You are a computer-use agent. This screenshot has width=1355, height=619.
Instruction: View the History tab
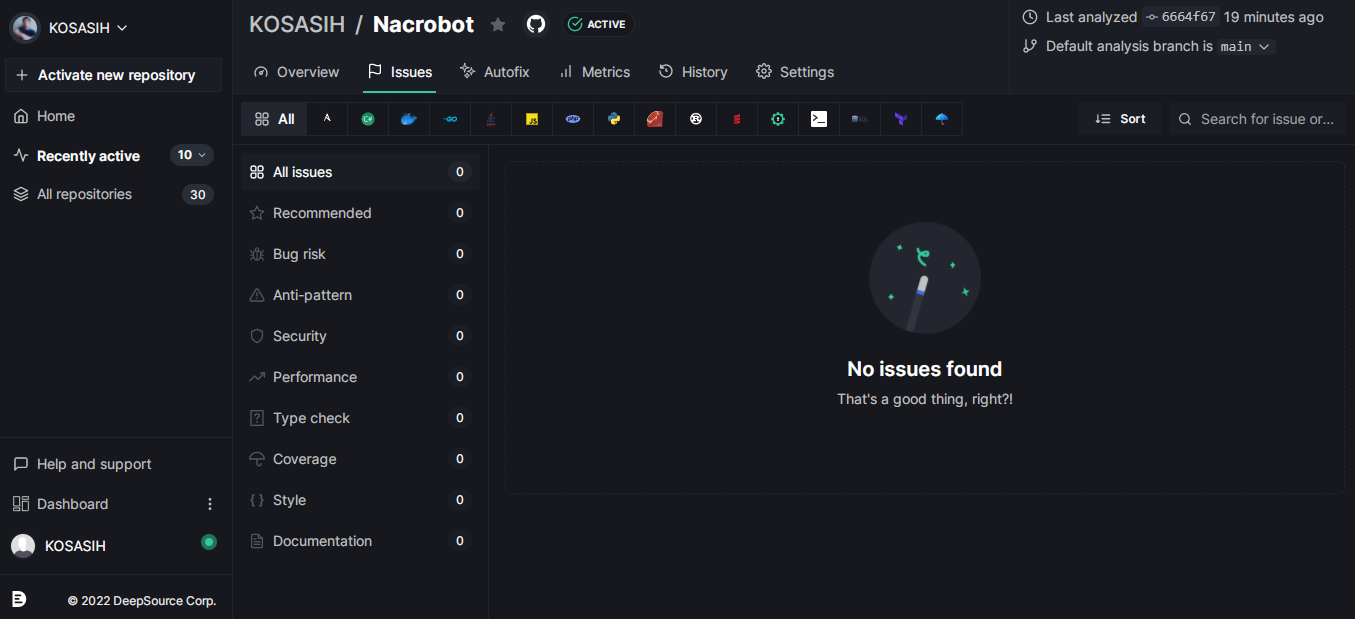pos(693,72)
